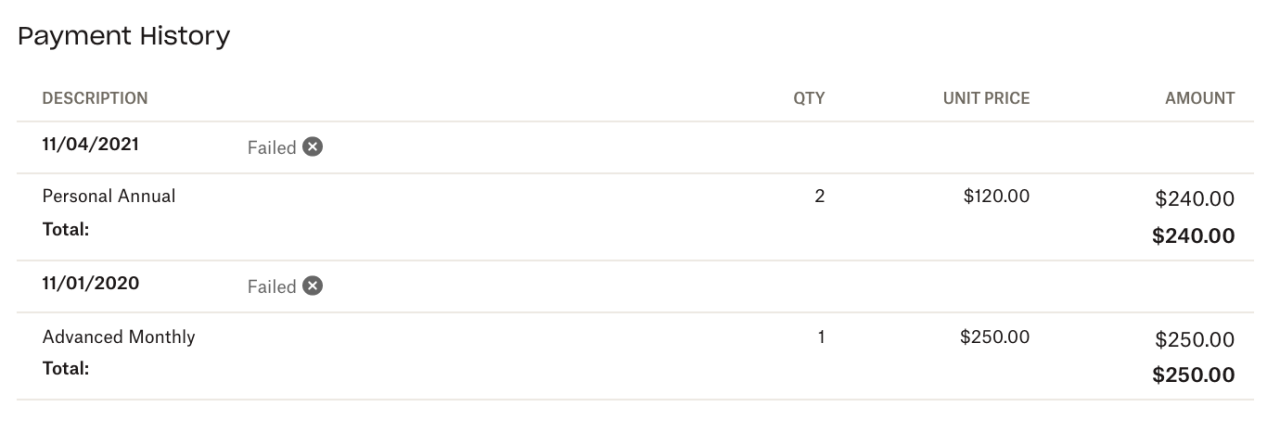Click the Failed status label for 11/04/2021
Image resolution: width=1280 pixels, height=432 pixels.
[x=272, y=148]
